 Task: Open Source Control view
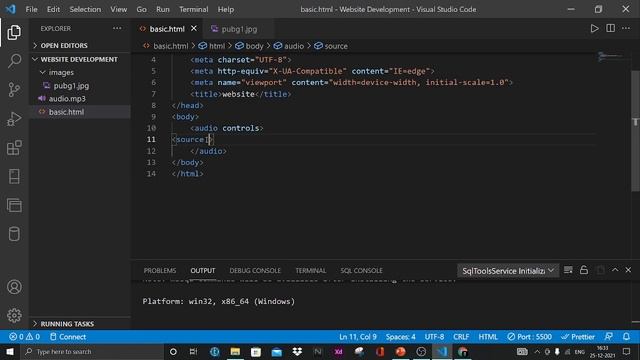[x=14, y=89]
